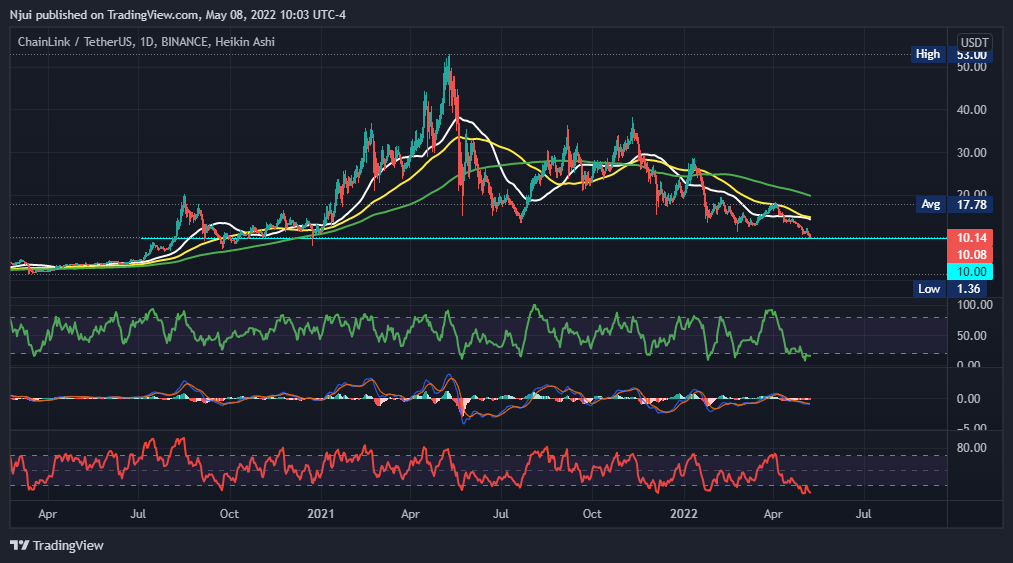
Task: Click the candle peak near the all-time high
Action: coord(448,60)
